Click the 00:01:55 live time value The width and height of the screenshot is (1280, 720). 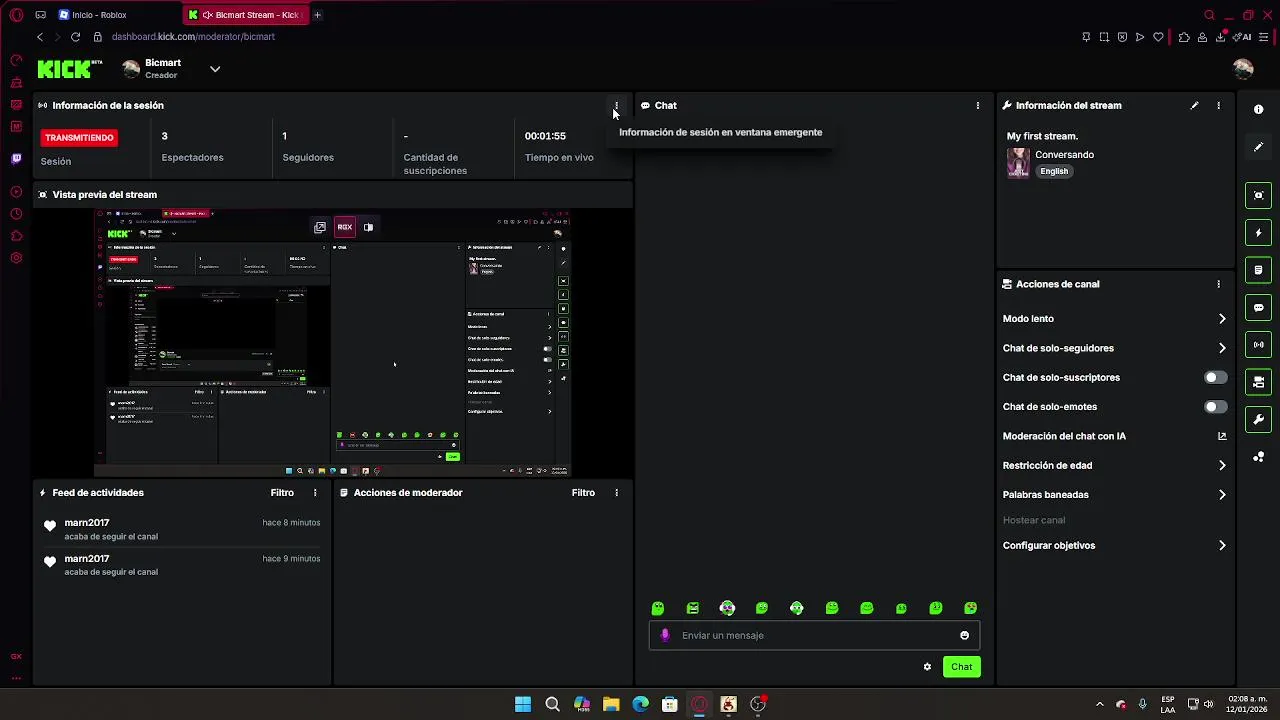pos(545,136)
